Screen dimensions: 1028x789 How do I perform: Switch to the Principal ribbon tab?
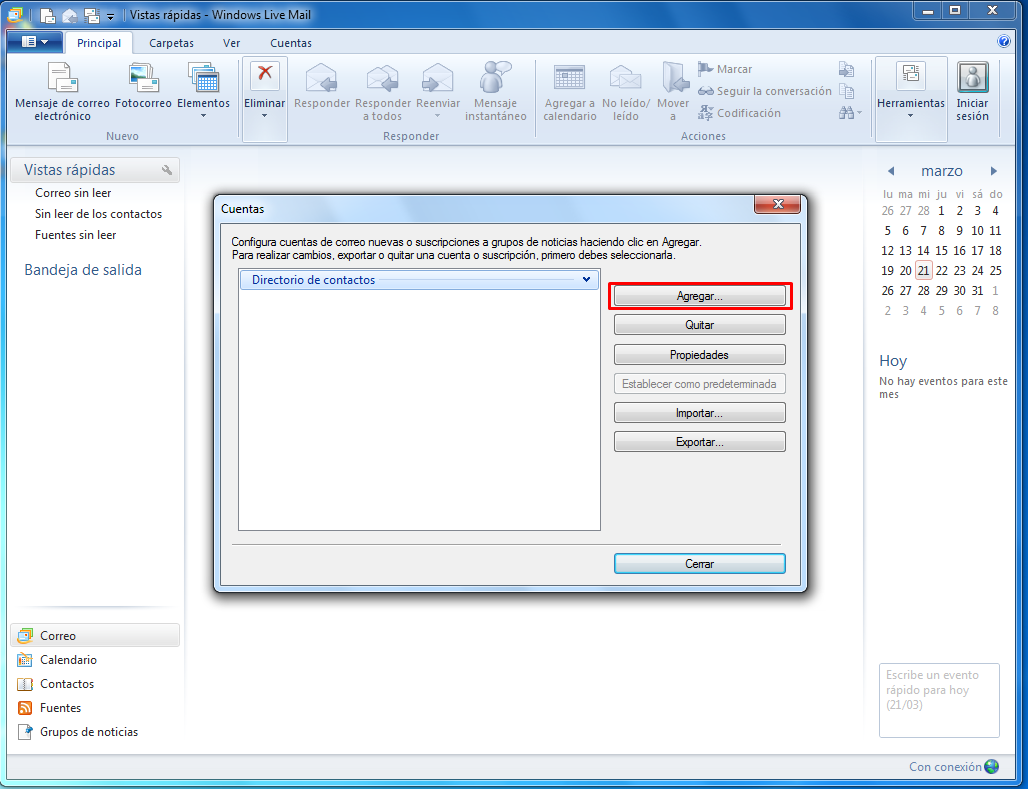pos(99,43)
